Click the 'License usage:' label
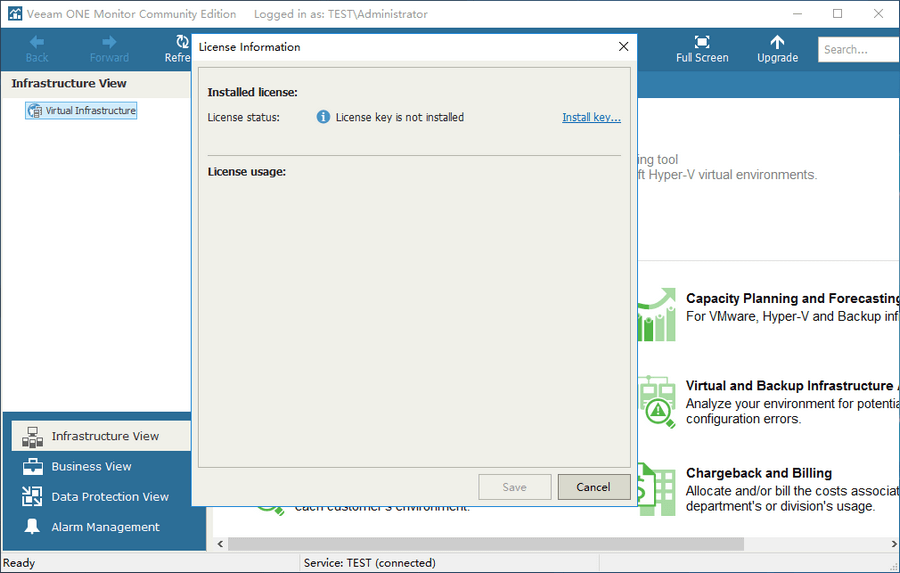Viewport: 900px width, 573px height. (x=247, y=172)
